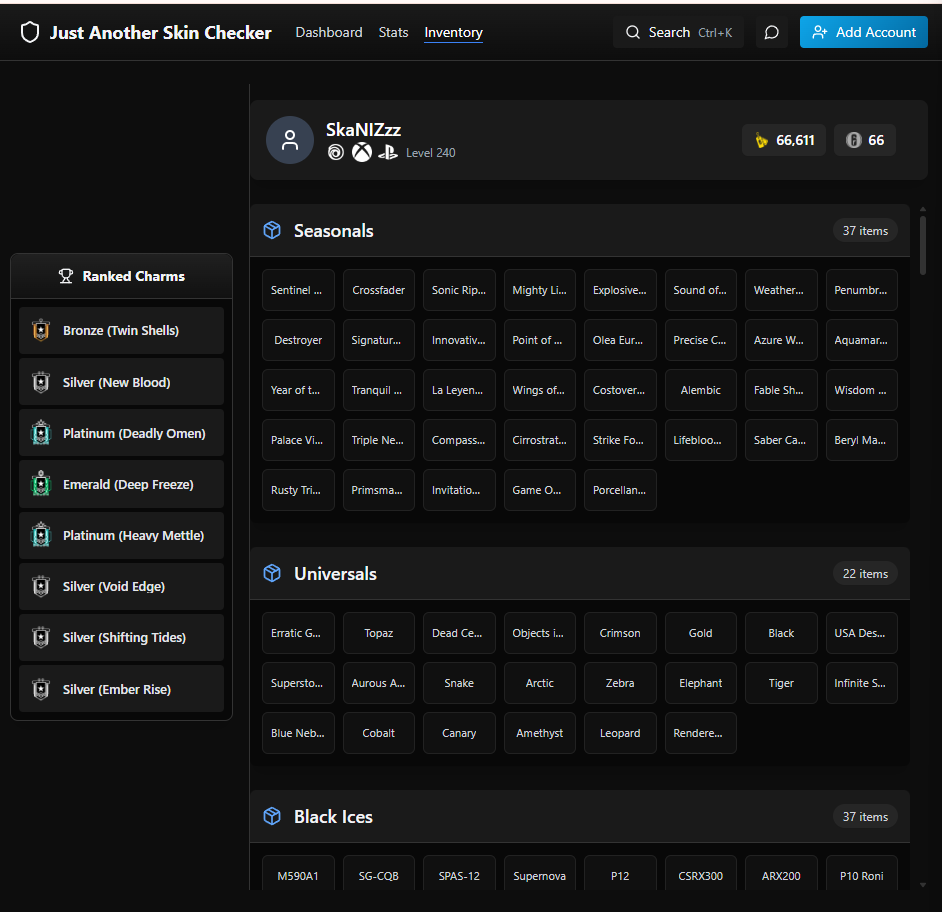Image resolution: width=942 pixels, height=912 pixels.
Task: Click the Ubisoft platform icon
Action: click(336, 153)
